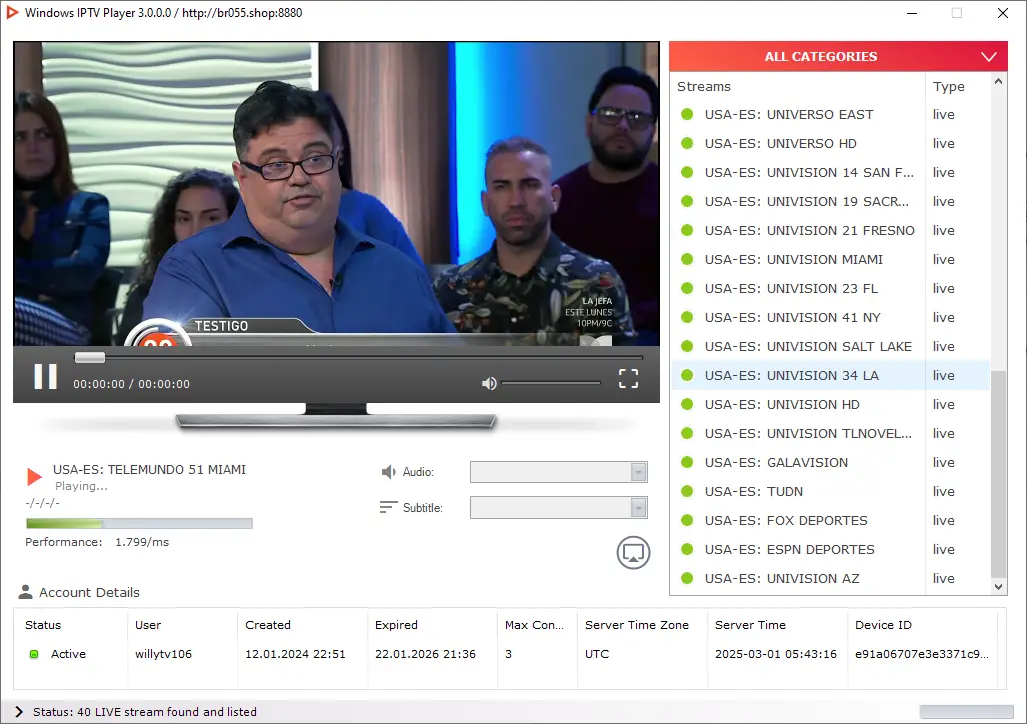This screenshot has width=1027, height=724.
Task: Select stream USA-ES: UNIVISION HD
Action: pos(831,404)
